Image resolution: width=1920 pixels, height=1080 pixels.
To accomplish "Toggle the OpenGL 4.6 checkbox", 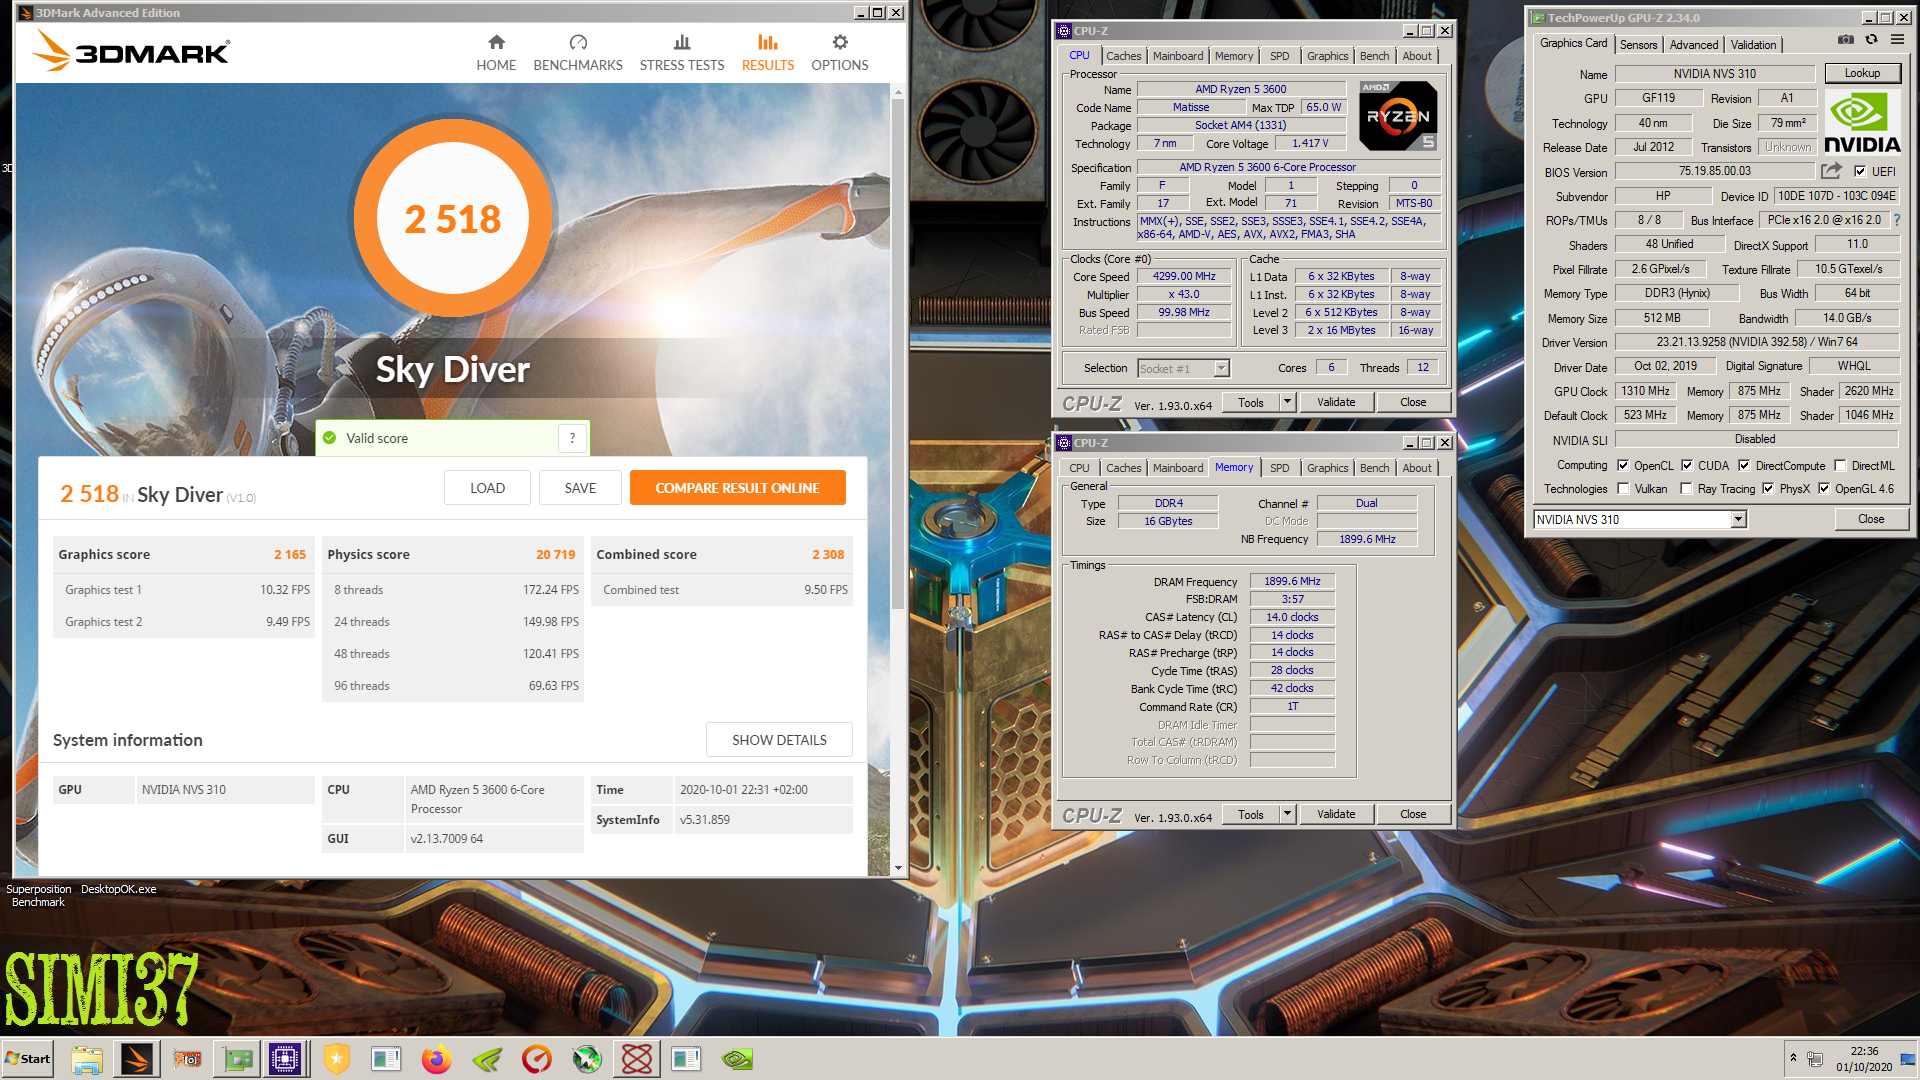I will coord(1824,489).
